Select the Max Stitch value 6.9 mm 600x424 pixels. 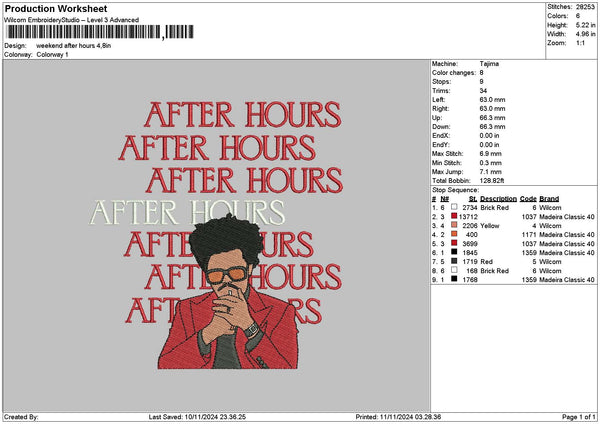(x=490, y=154)
